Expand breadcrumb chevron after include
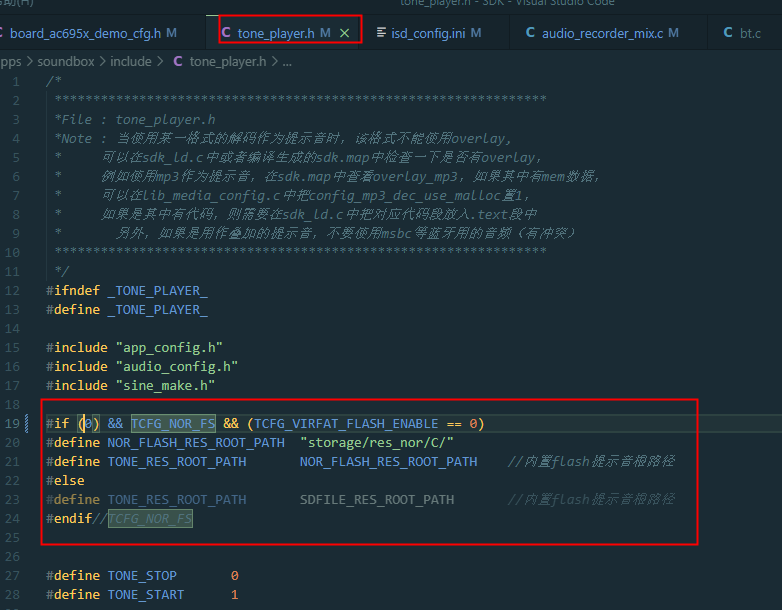 pyautogui.click(x=160, y=61)
